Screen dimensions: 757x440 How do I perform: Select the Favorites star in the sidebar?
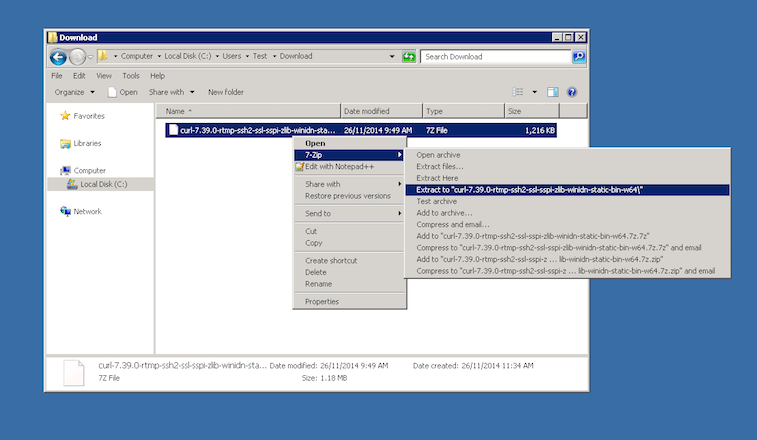[x=66, y=116]
